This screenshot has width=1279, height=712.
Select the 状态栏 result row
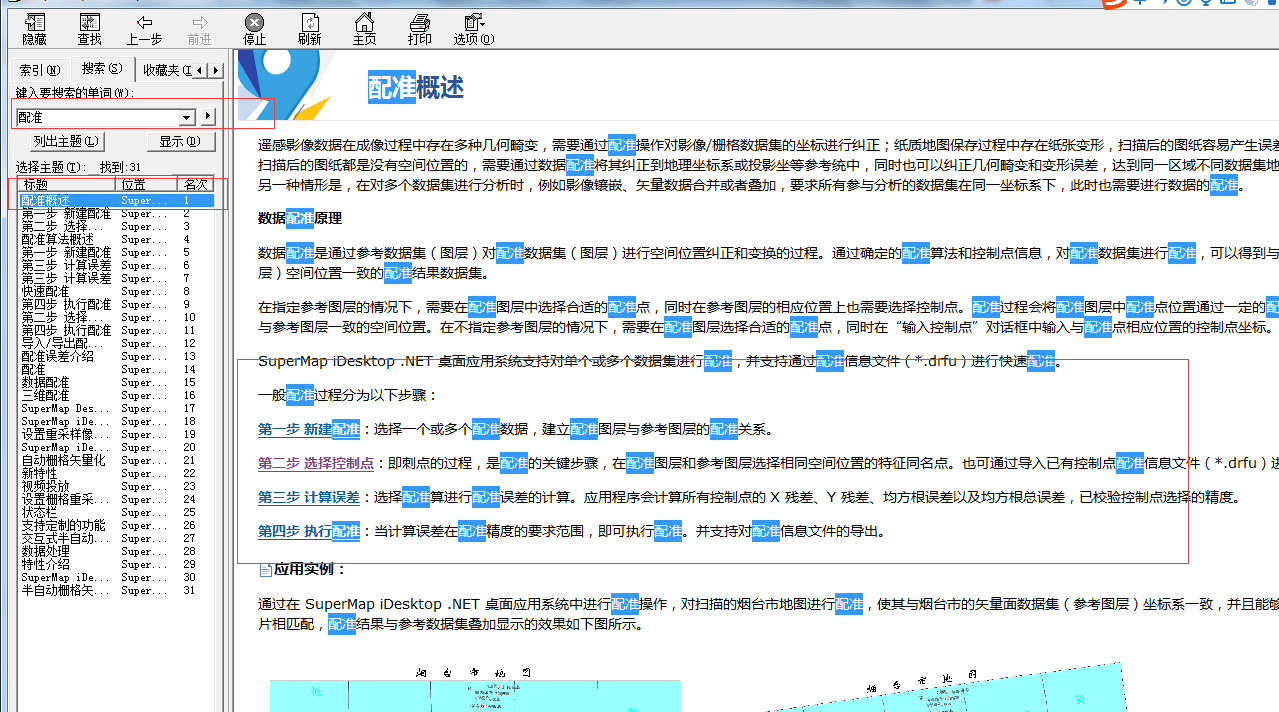116,513
